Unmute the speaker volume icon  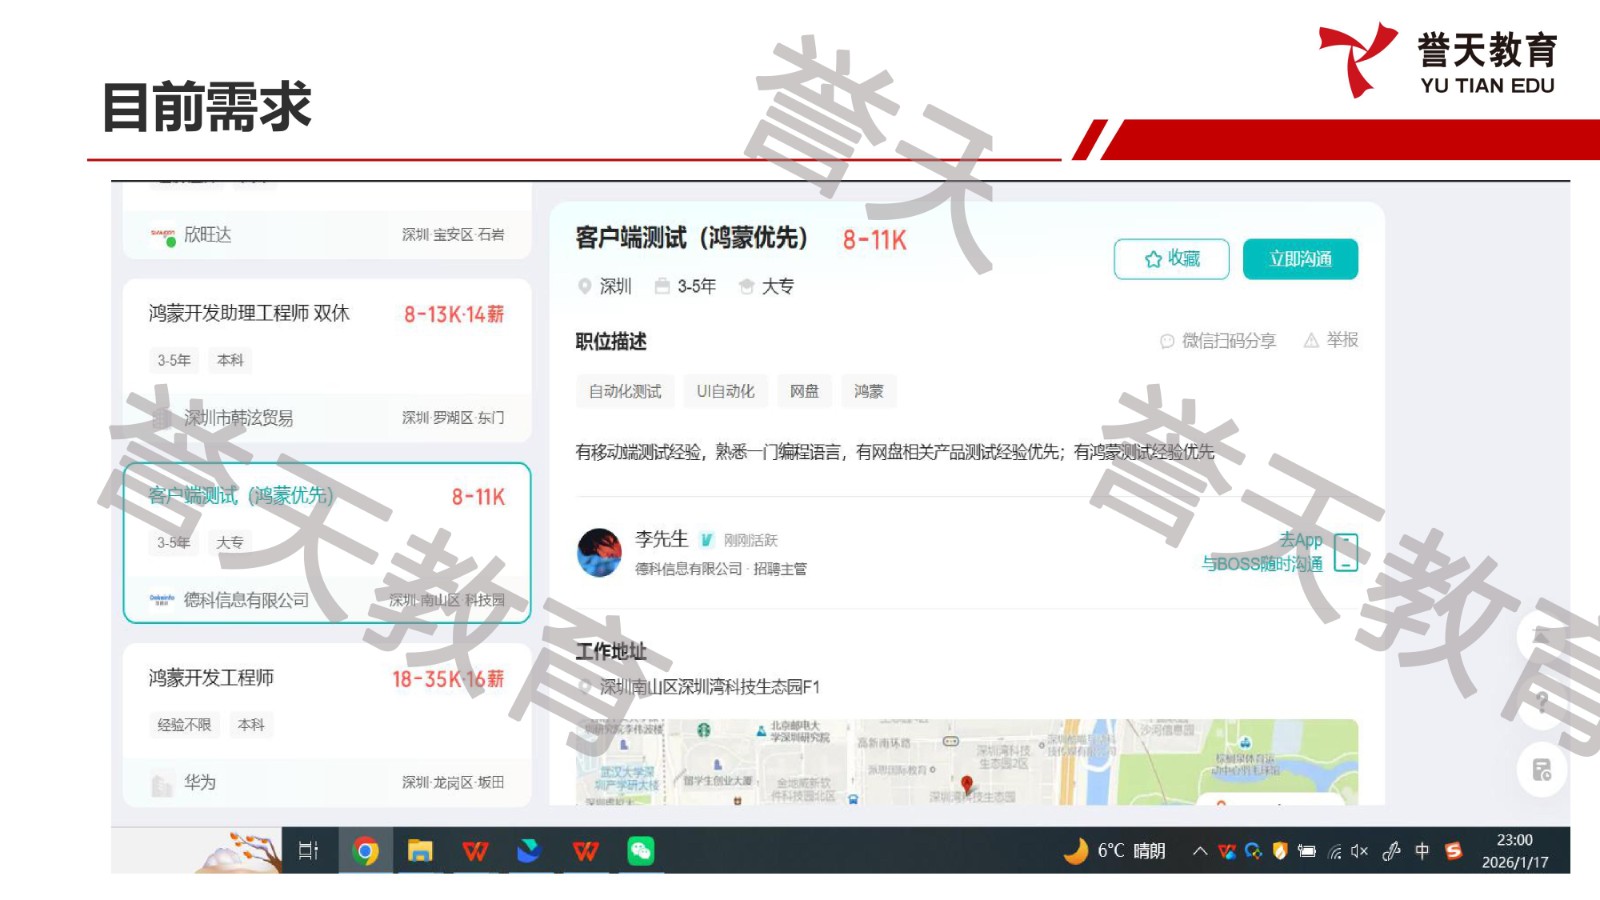(x=1359, y=851)
